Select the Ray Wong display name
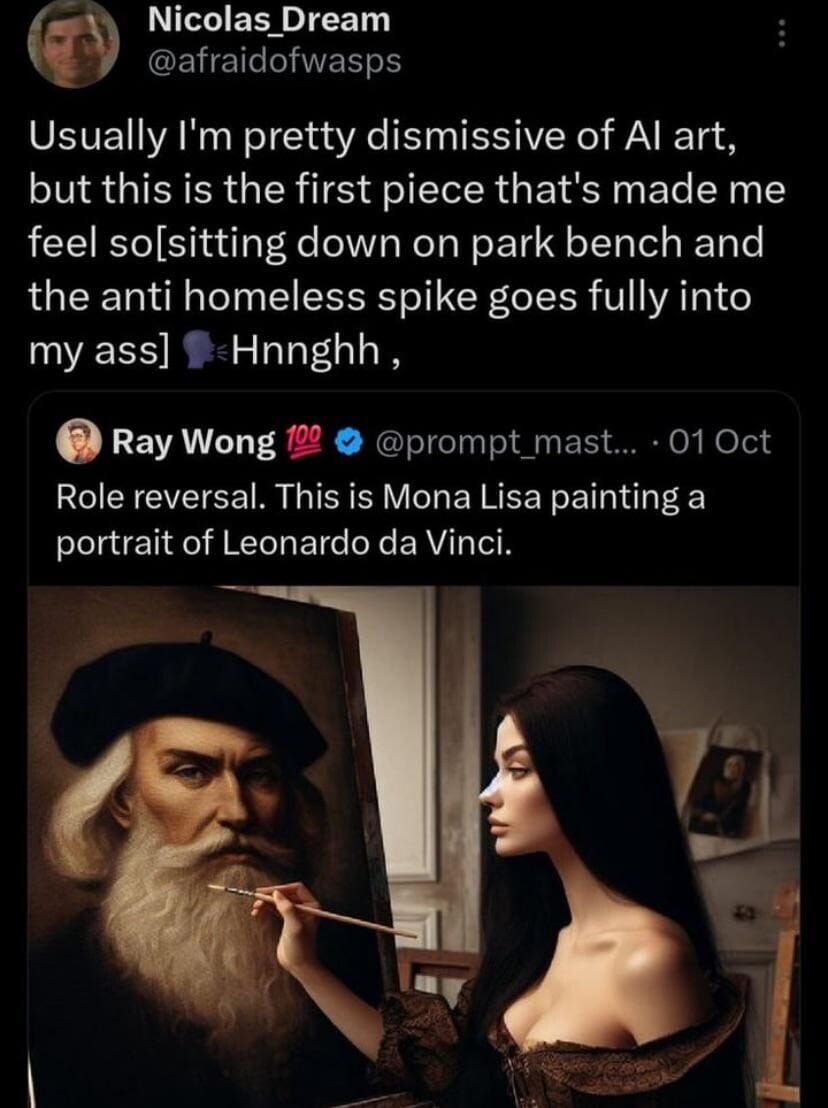This screenshot has width=828, height=1108. click(x=193, y=441)
